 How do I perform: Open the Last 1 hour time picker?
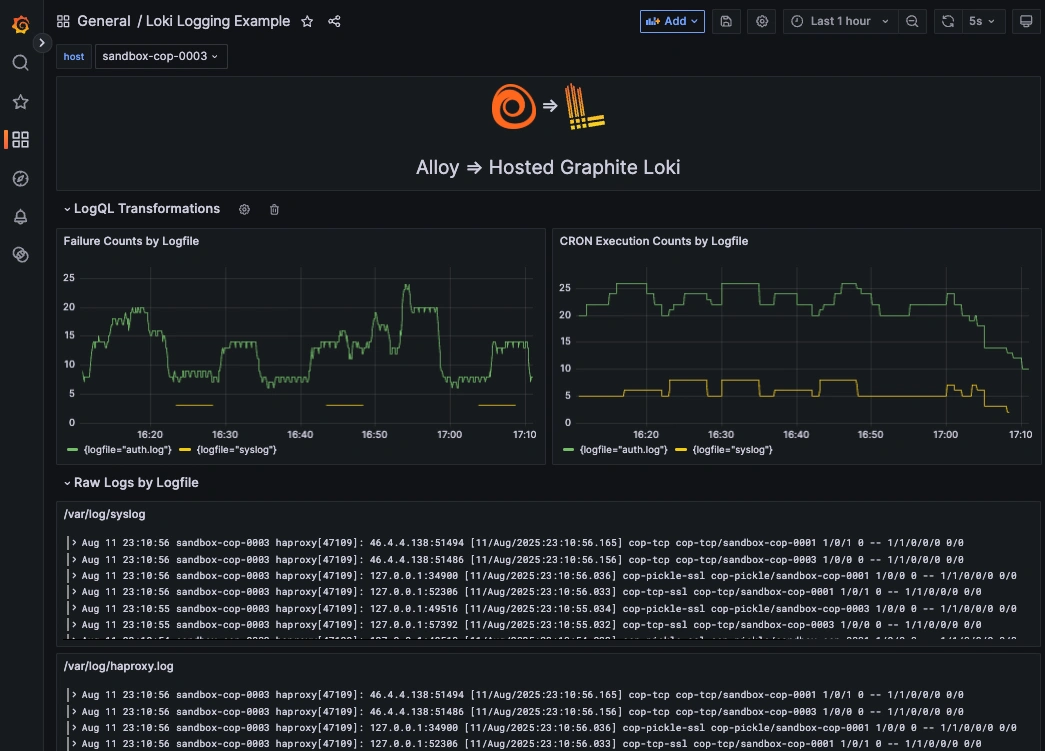[840, 21]
